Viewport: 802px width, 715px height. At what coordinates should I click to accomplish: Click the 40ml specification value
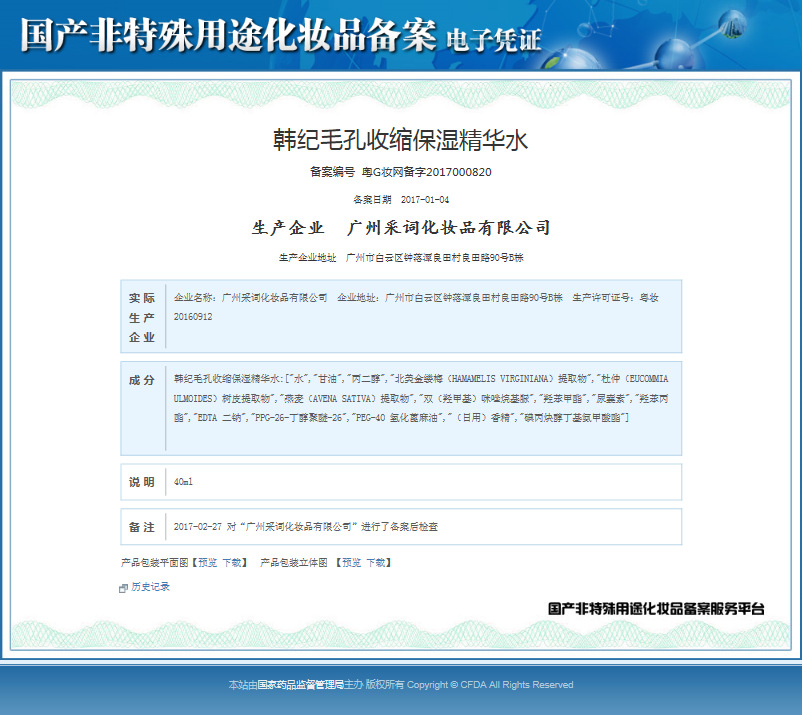pos(183,482)
